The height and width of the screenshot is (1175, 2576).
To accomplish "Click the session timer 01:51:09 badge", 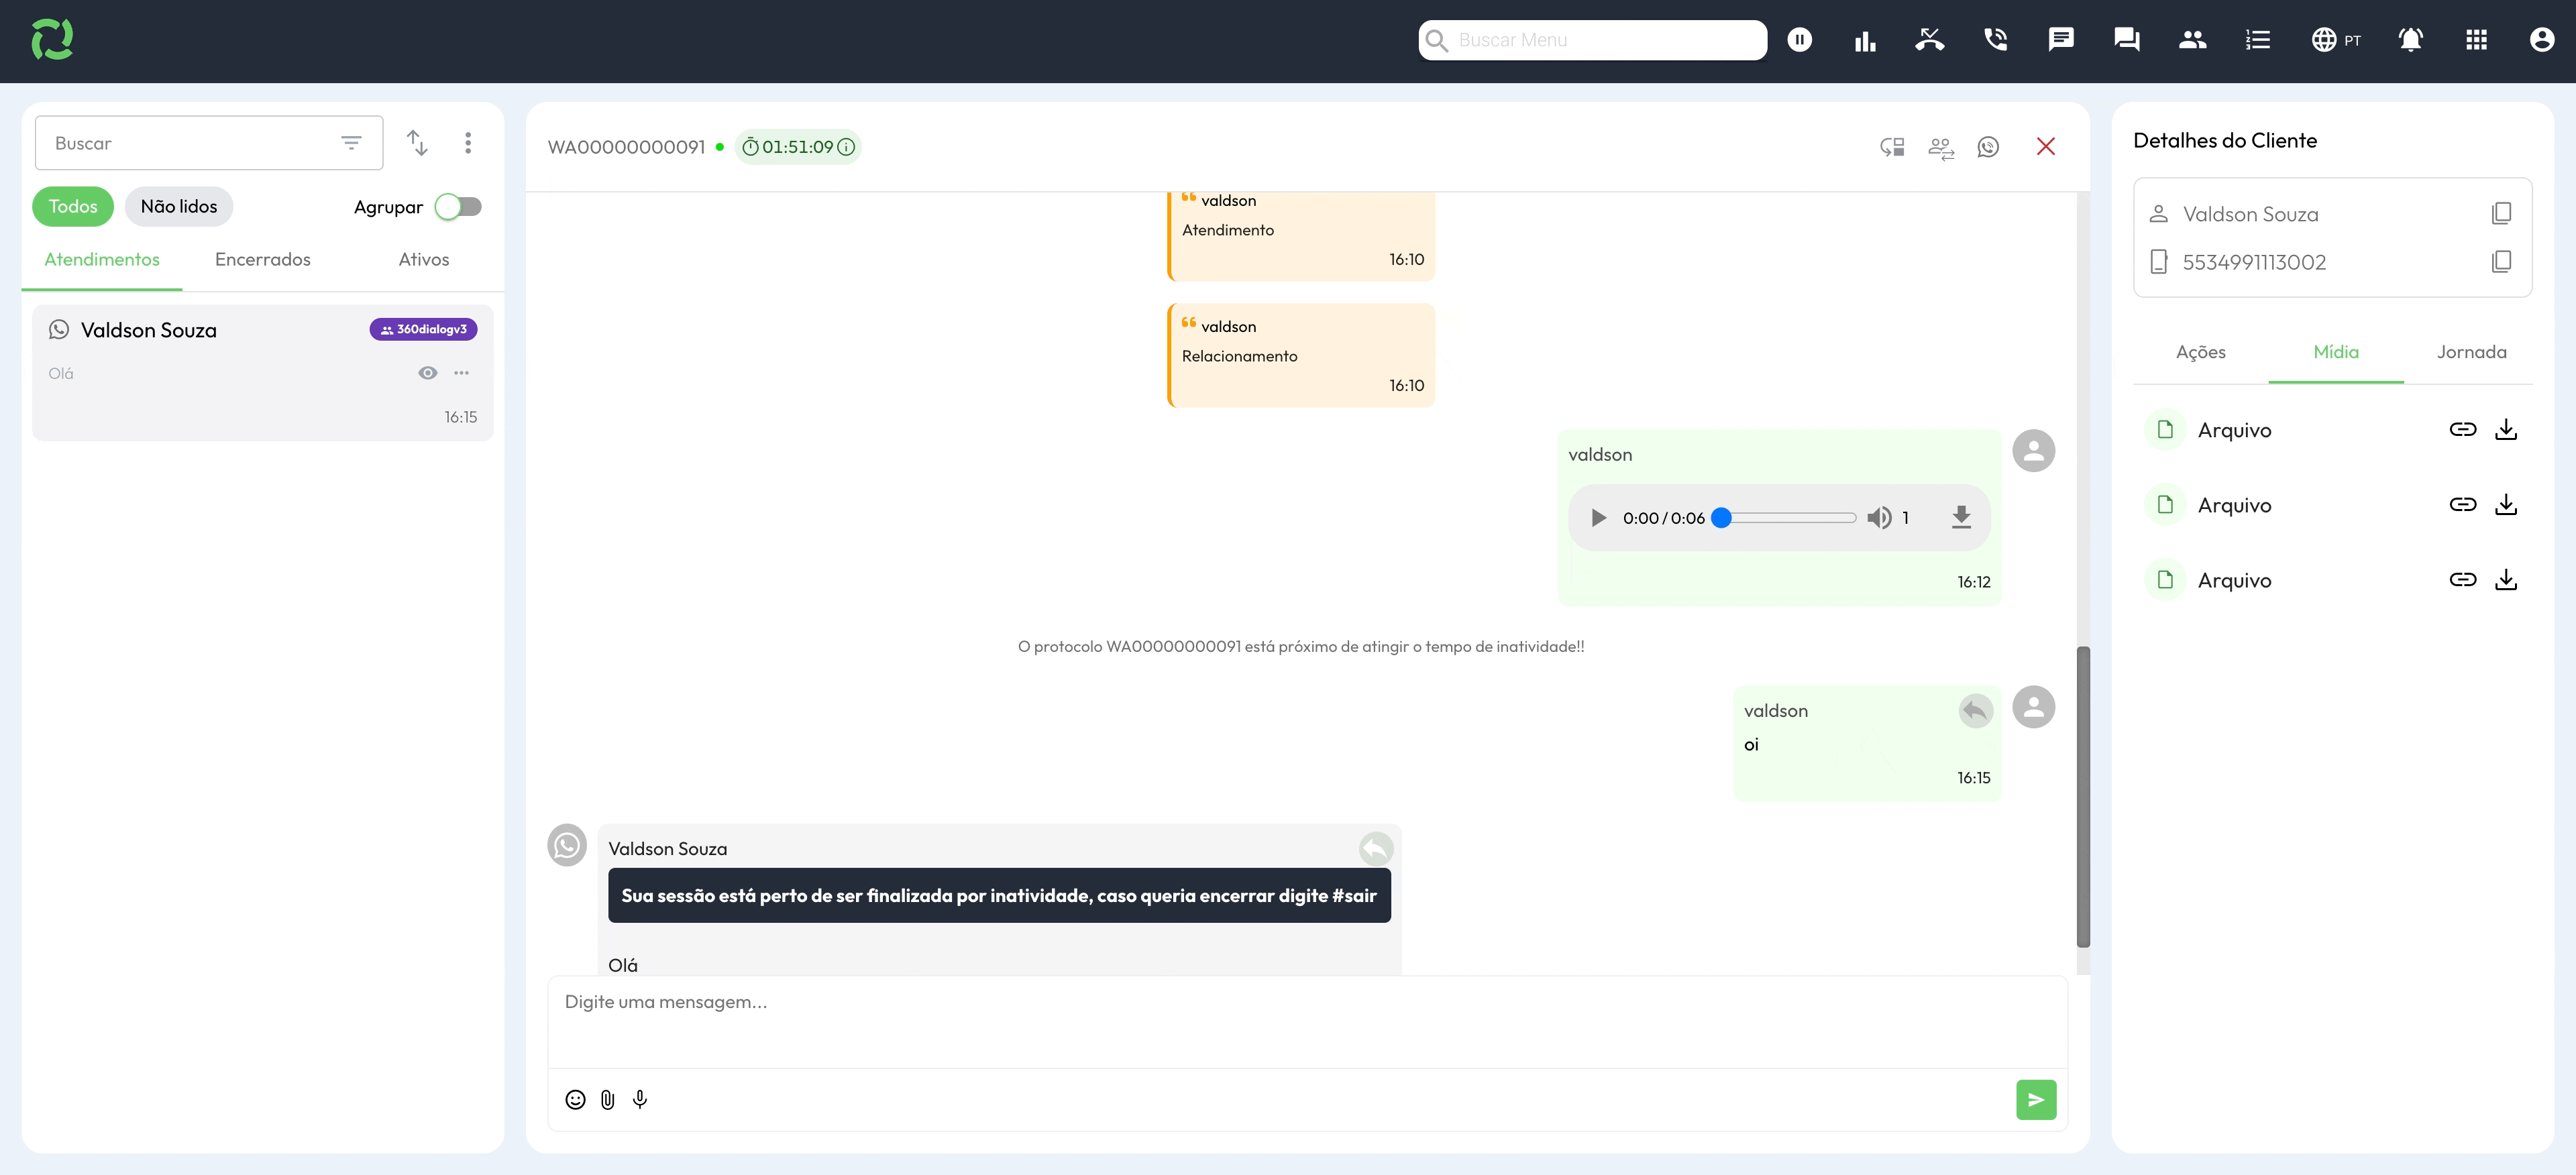I will point(797,147).
